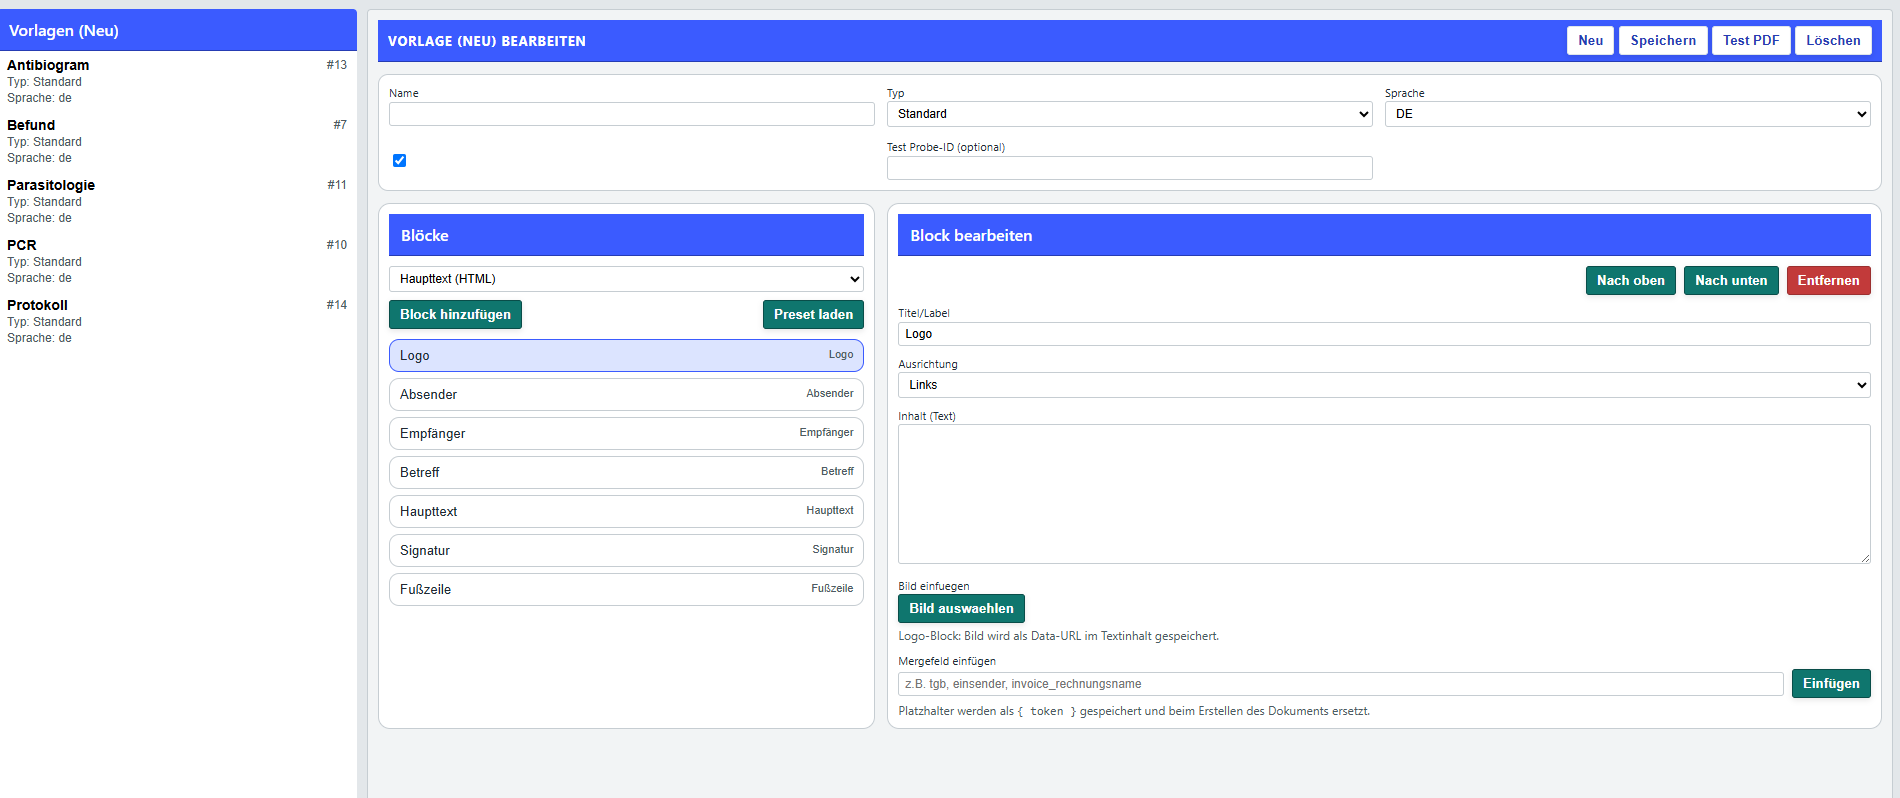Select the Fußzeile block
The image size is (1900, 798).
[x=626, y=590]
